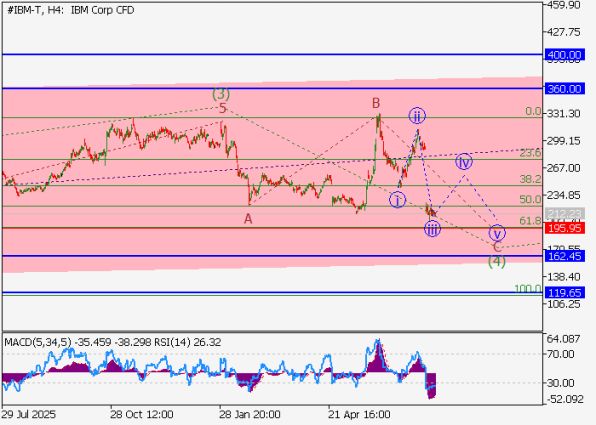The height and width of the screenshot is (425, 596).
Task: Select the red wave B label
Action: point(376,103)
